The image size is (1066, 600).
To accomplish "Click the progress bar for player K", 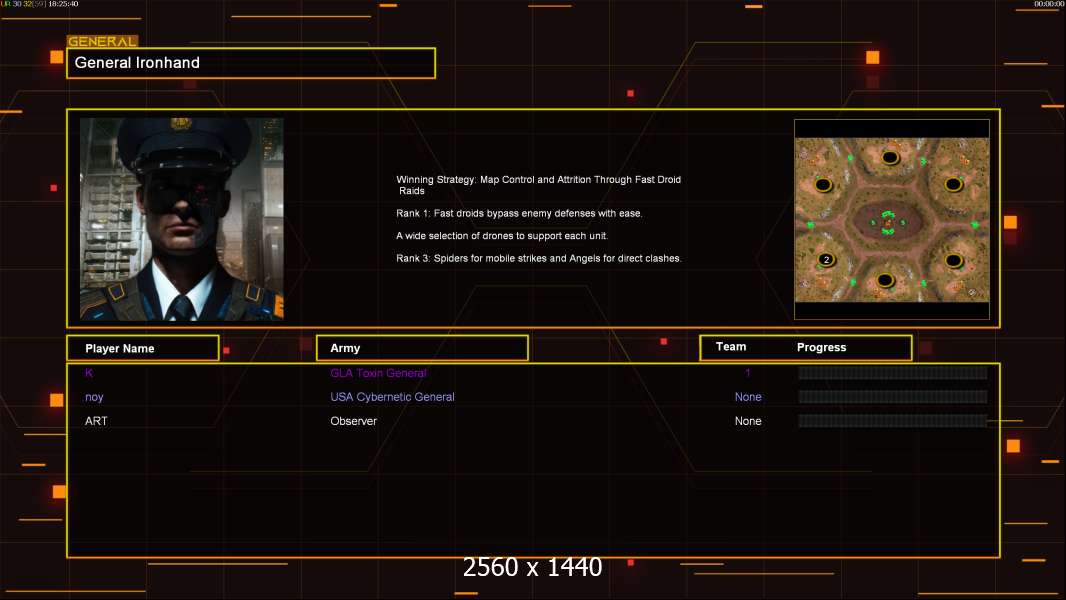I will click(893, 372).
